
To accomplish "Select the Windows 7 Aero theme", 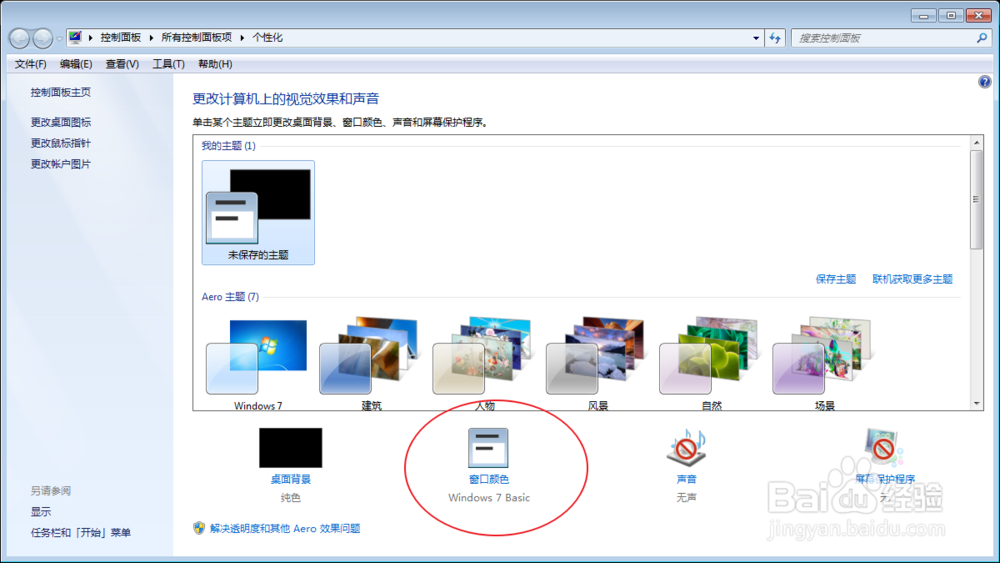I will (258, 363).
